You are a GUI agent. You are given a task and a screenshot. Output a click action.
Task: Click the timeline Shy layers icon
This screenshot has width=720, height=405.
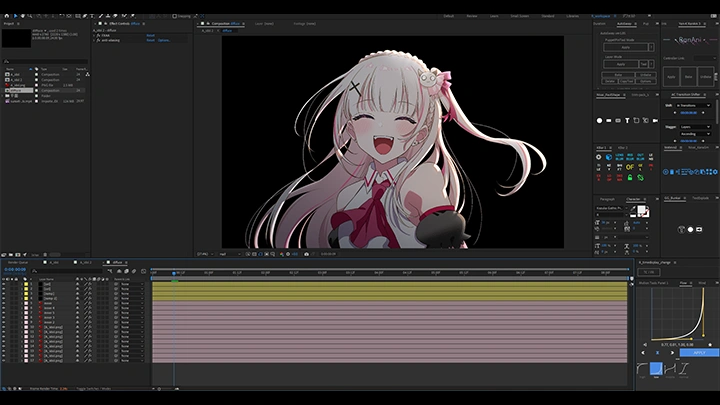click(119, 271)
